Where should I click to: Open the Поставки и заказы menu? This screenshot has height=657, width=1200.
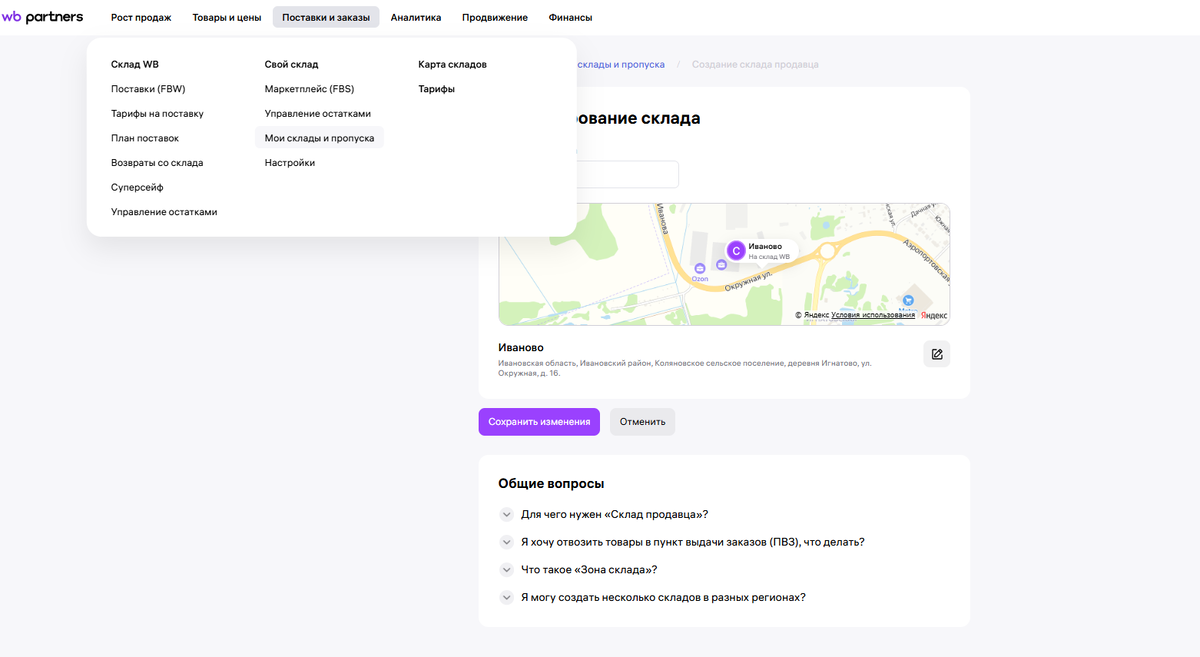coord(326,17)
